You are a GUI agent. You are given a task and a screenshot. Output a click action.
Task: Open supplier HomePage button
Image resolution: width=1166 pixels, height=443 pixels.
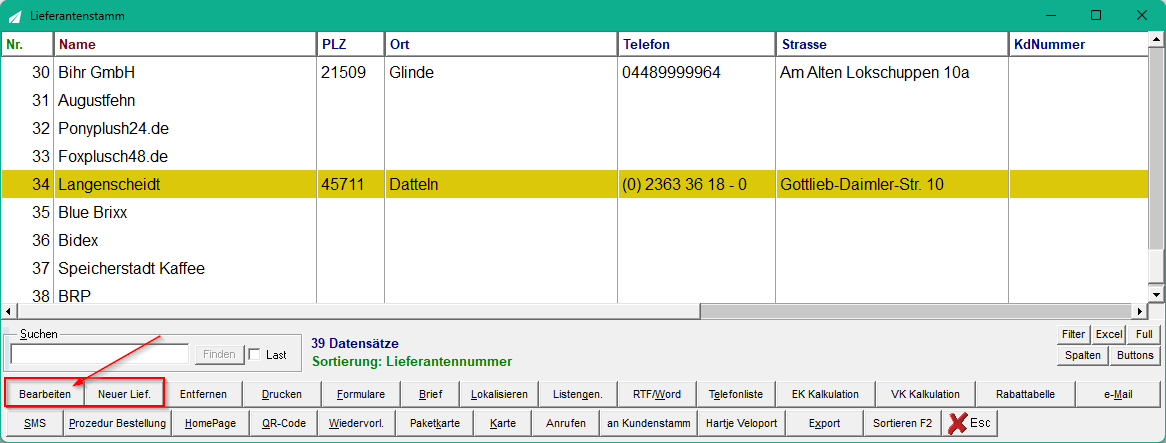tap(210, 423)
